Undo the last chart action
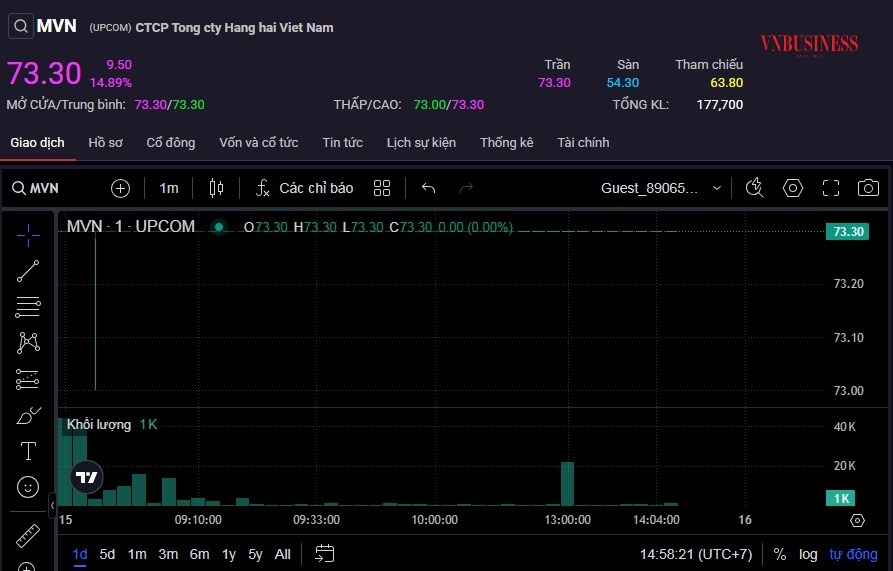893x571 pixels. pyautogui.click(x=428, y=188)
